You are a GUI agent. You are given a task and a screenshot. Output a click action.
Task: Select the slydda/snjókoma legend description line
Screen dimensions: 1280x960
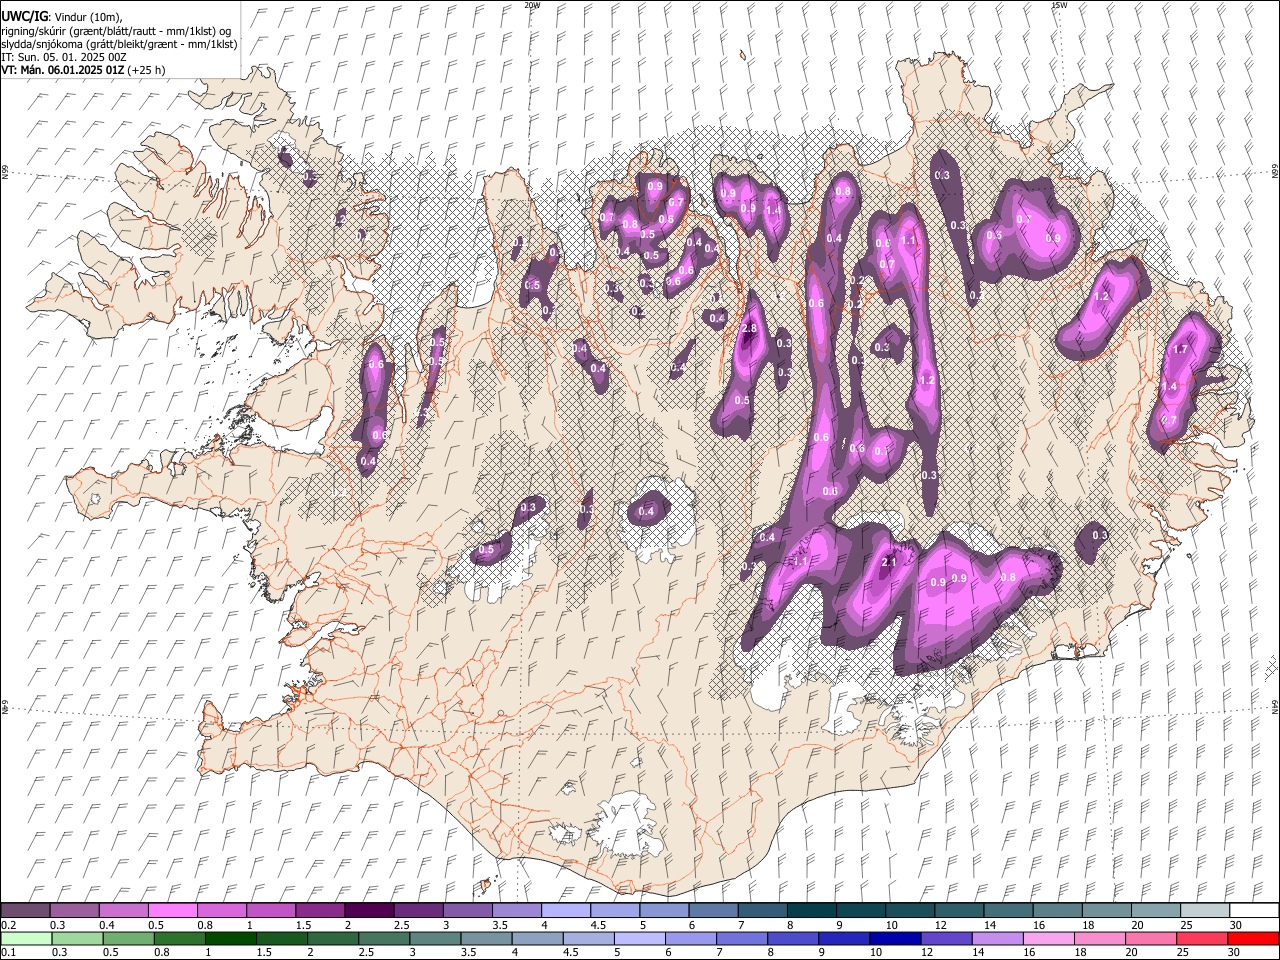[x=119, y=44]
